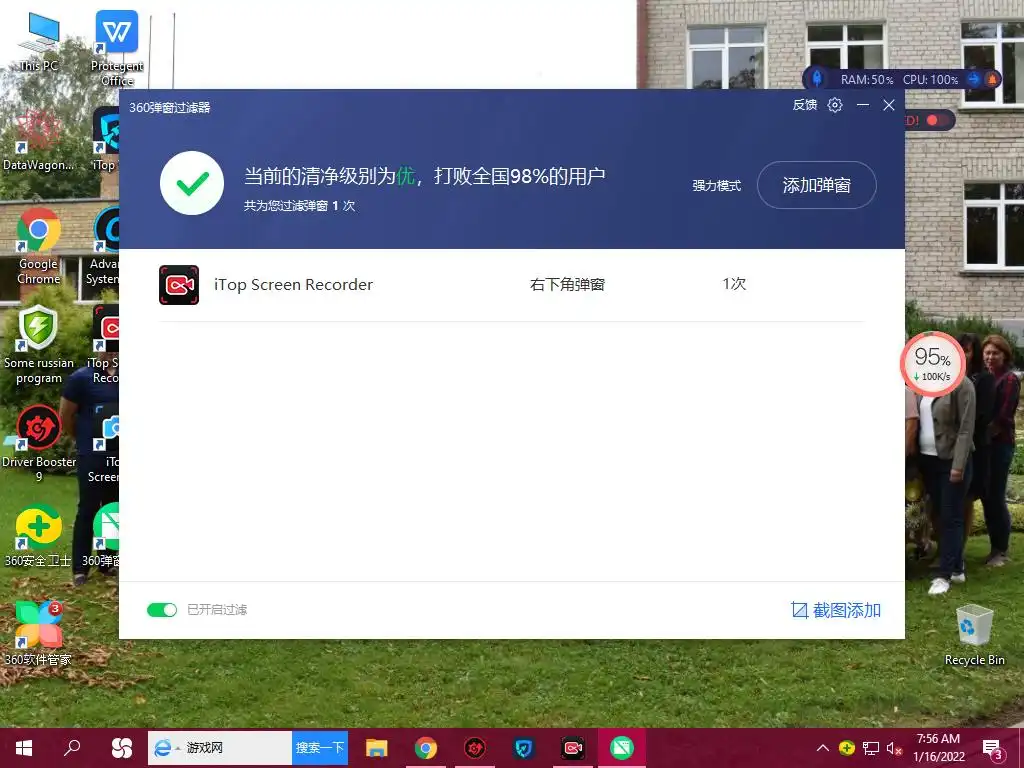
Task: Open Some russian program shortcut
Action: (x=39, y=345)
